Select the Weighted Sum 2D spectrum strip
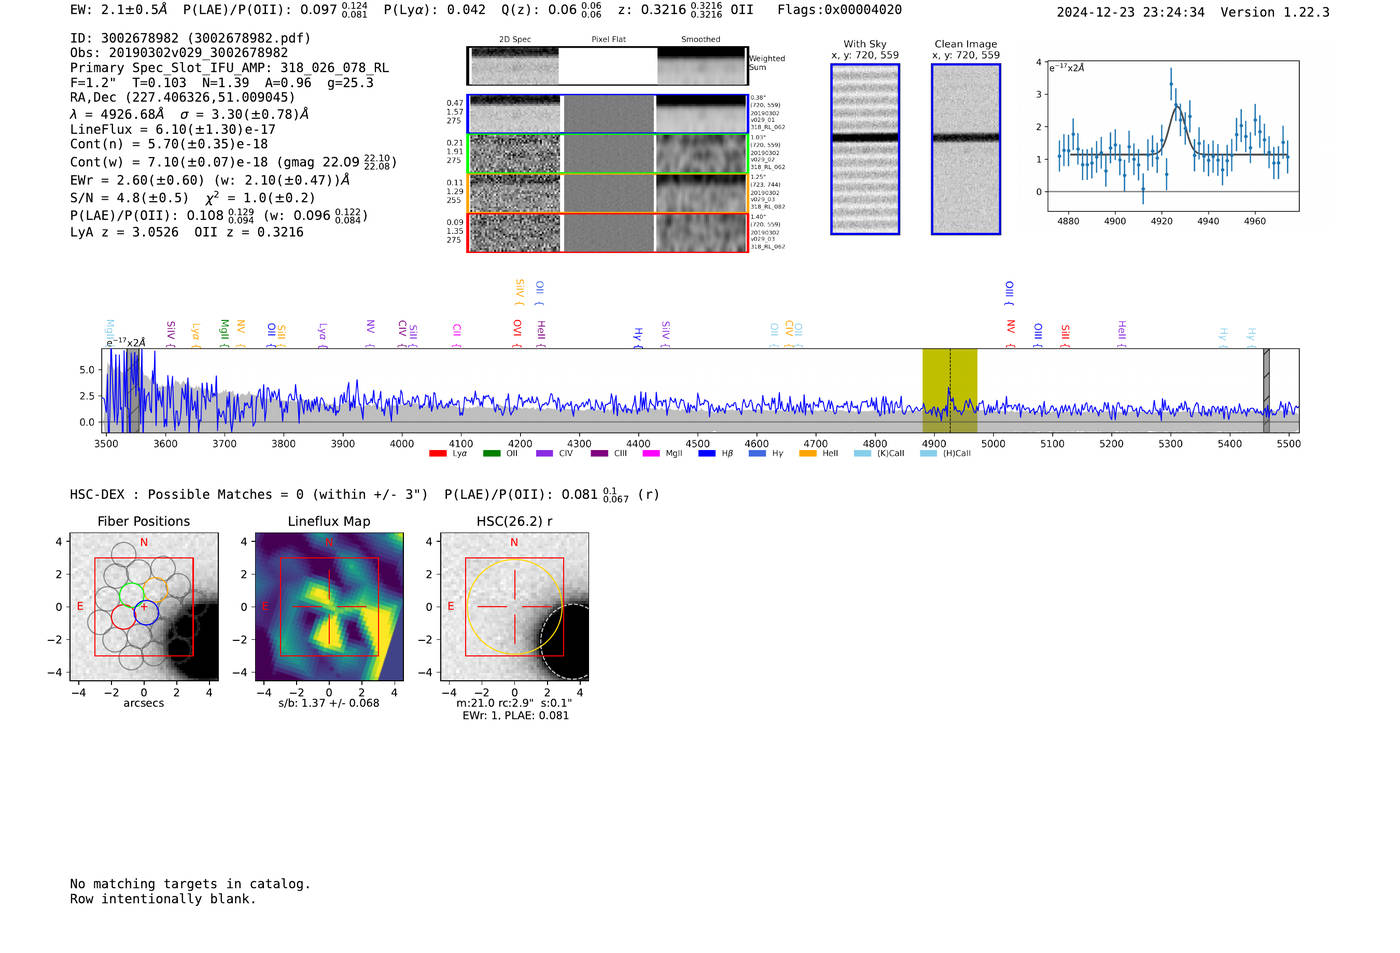 607,66
